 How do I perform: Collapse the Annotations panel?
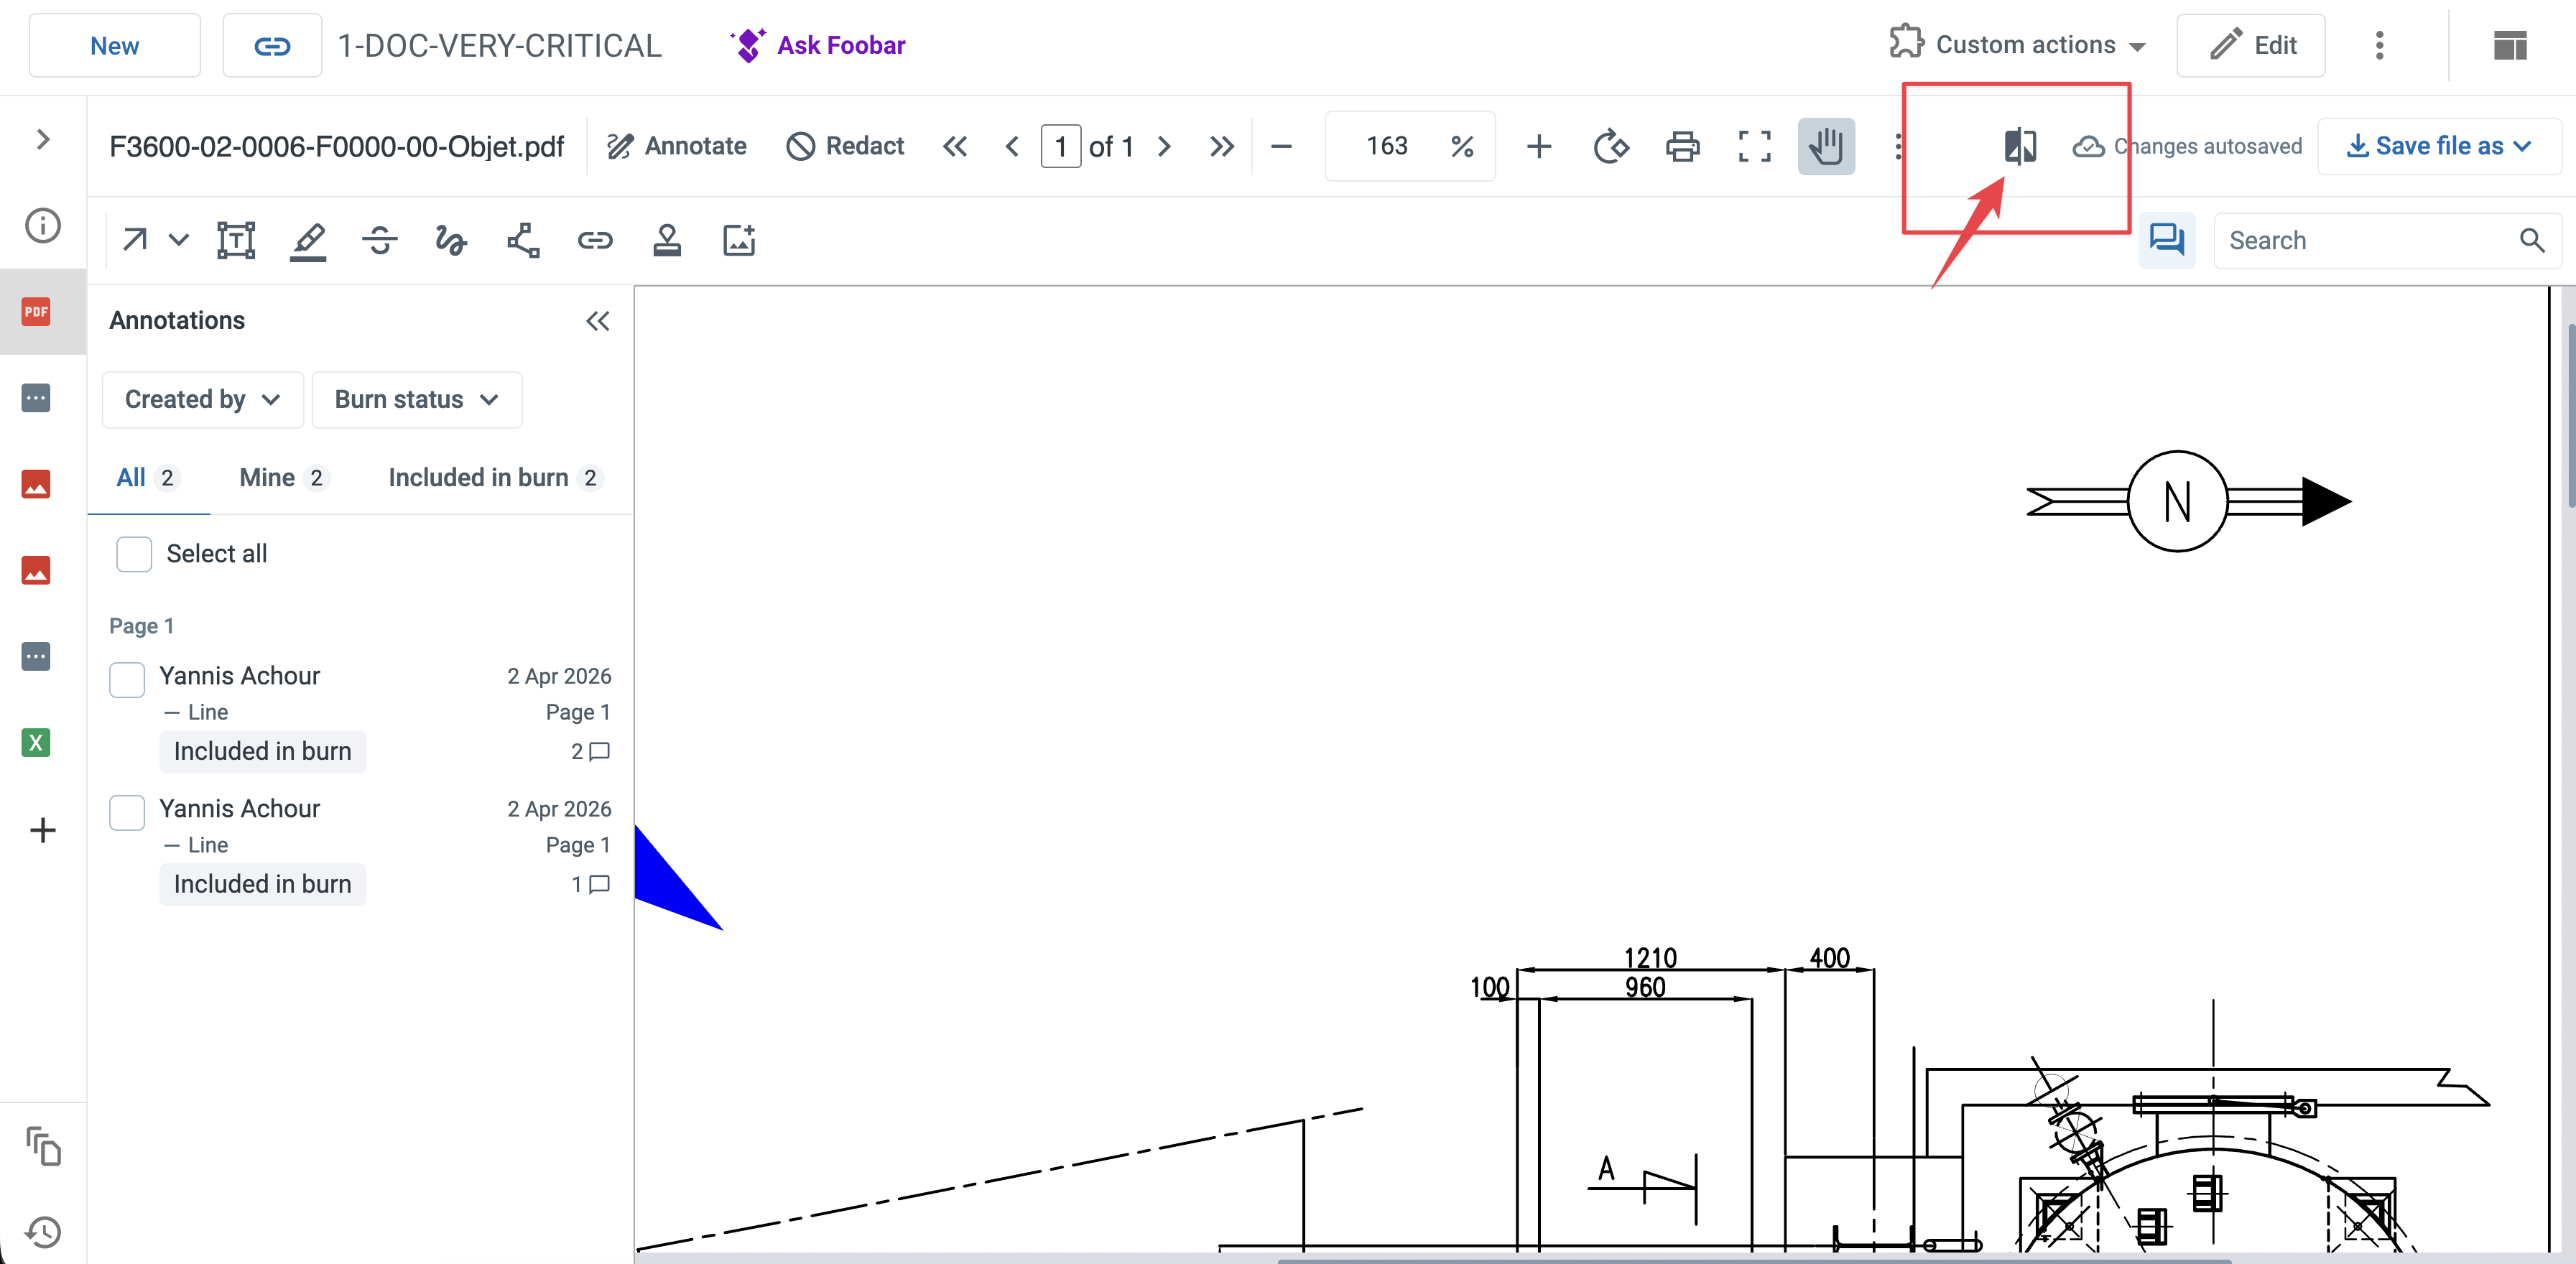(598, 321)
